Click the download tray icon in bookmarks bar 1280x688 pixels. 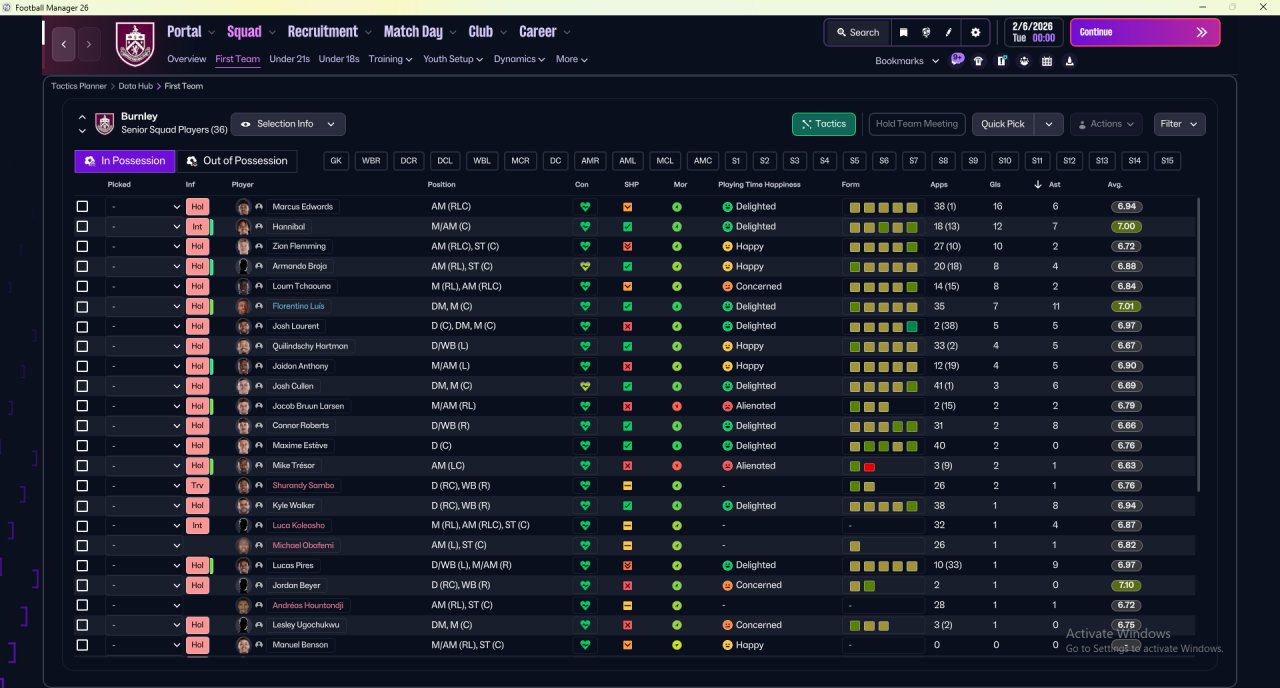click(1070, 61)
